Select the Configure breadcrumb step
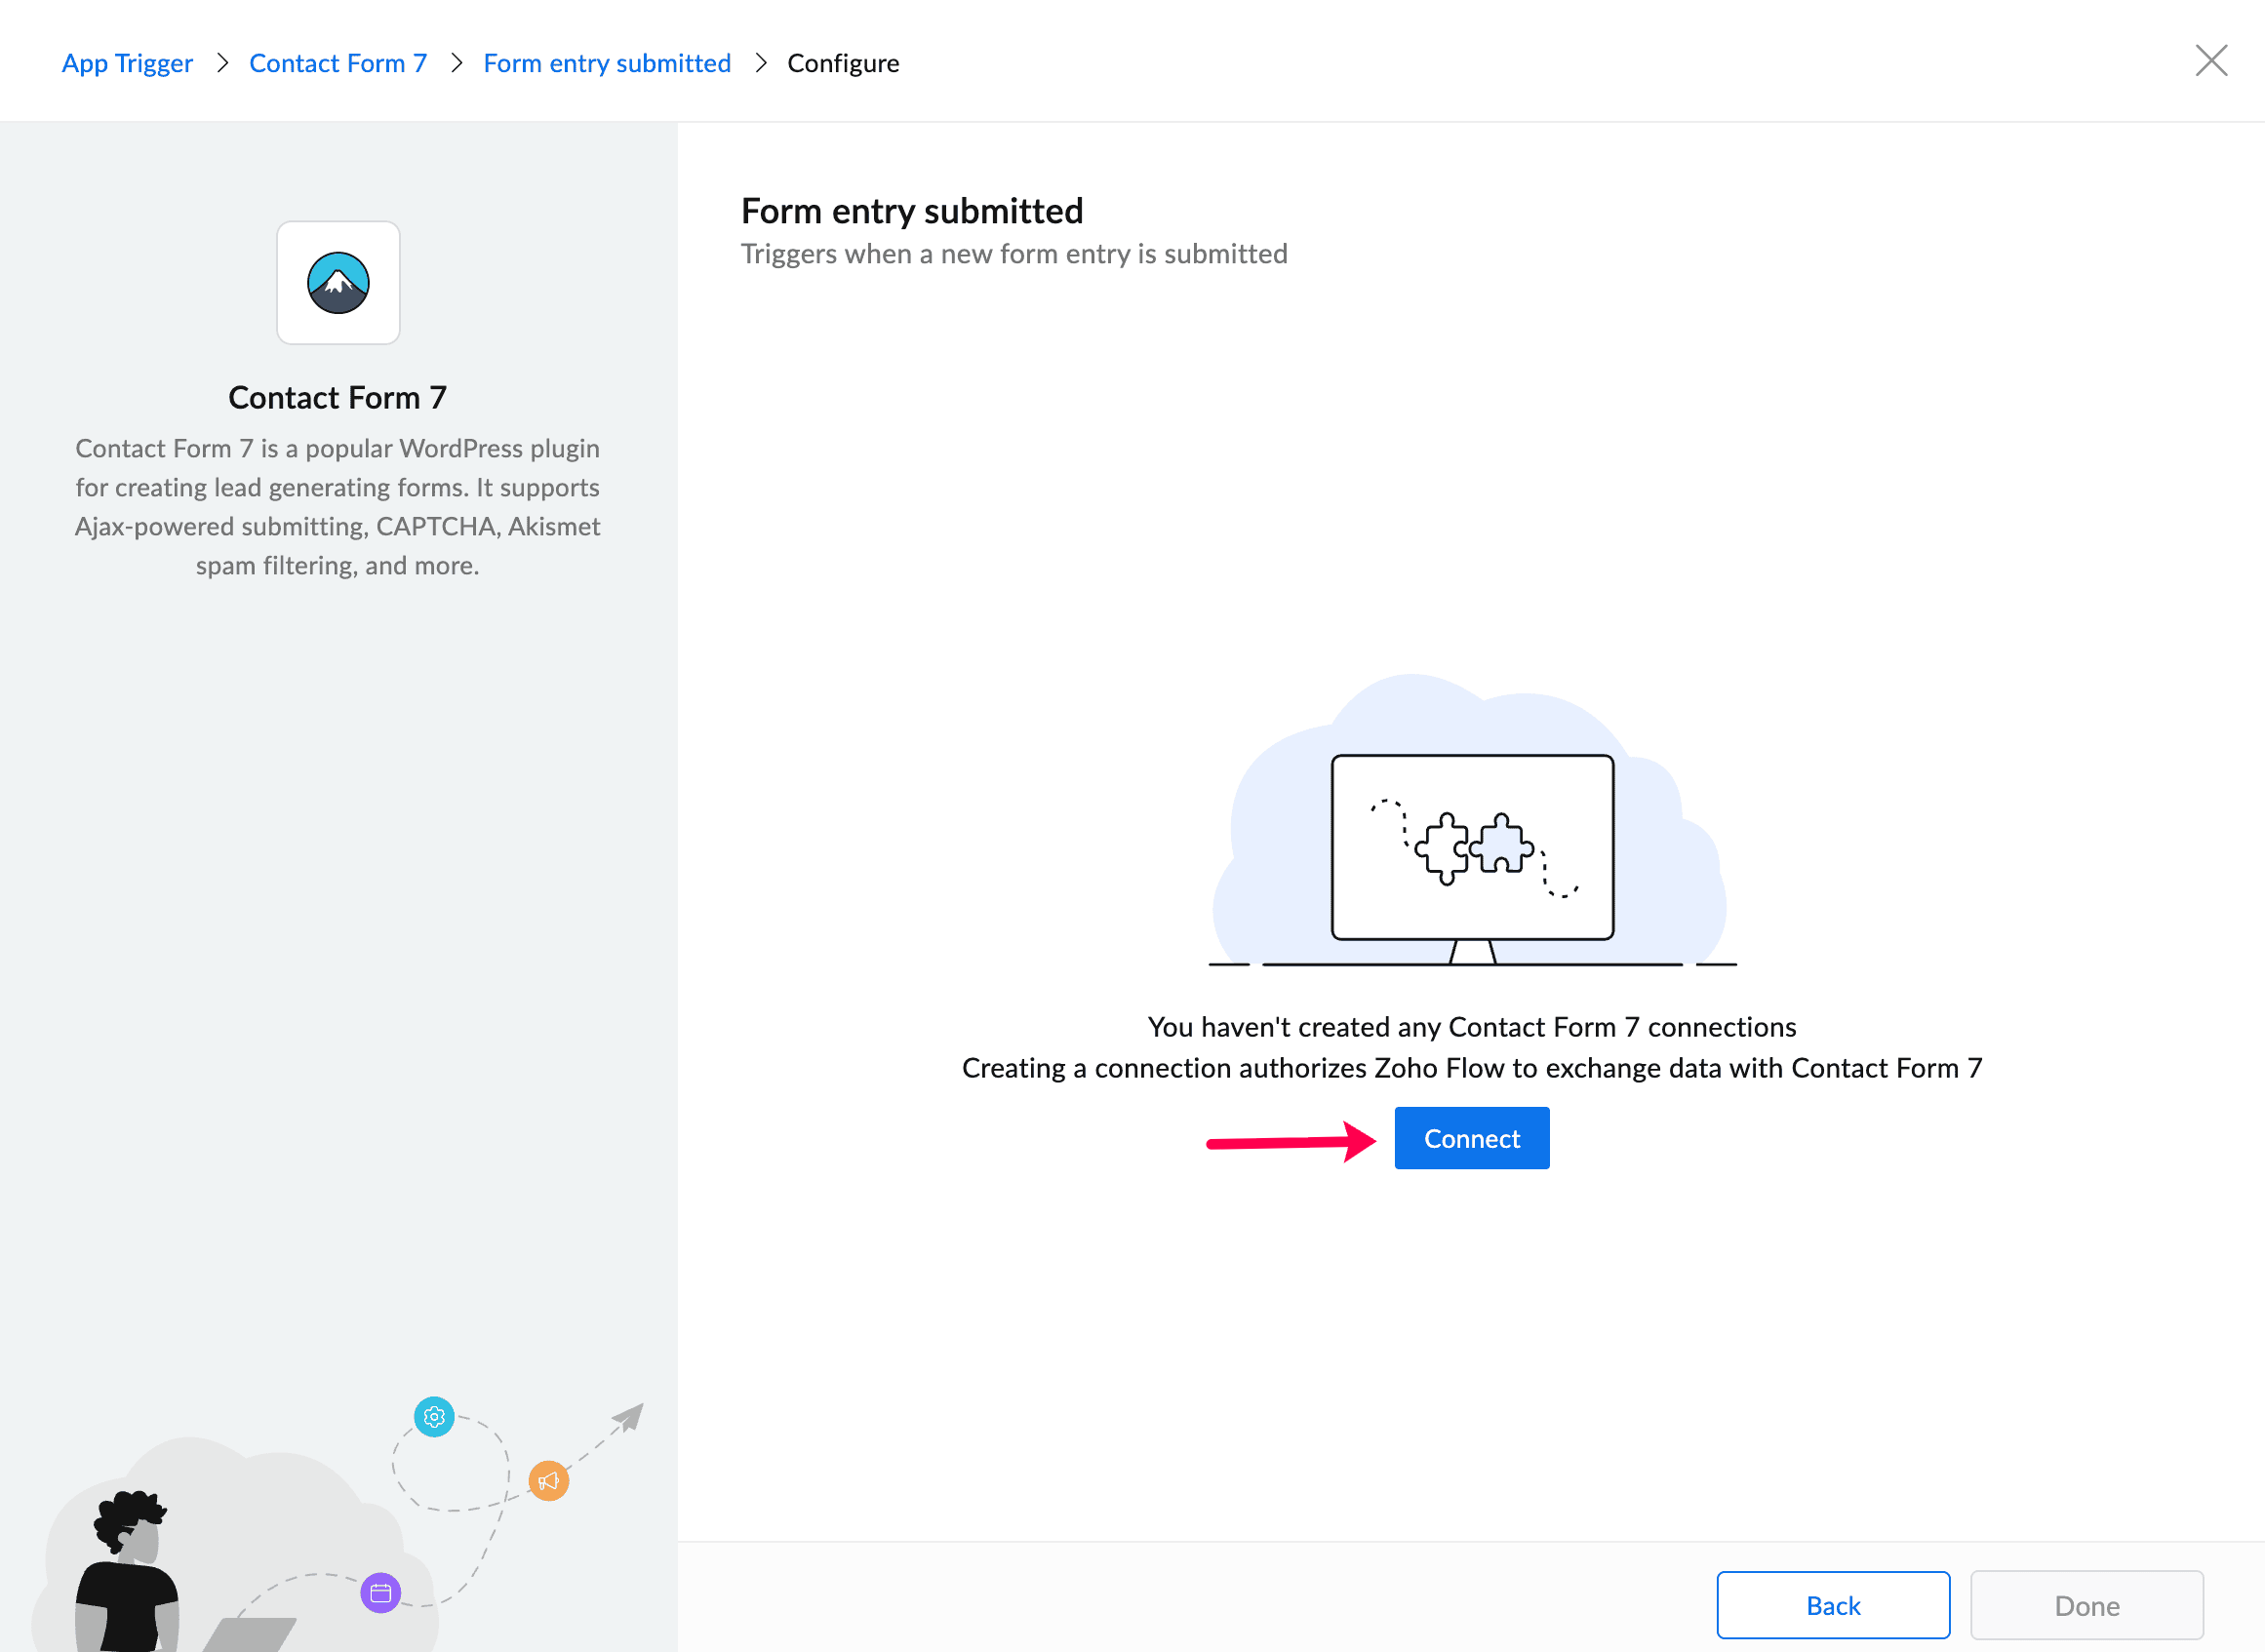Viewport: 2265px width, 1652px height. 843,63
